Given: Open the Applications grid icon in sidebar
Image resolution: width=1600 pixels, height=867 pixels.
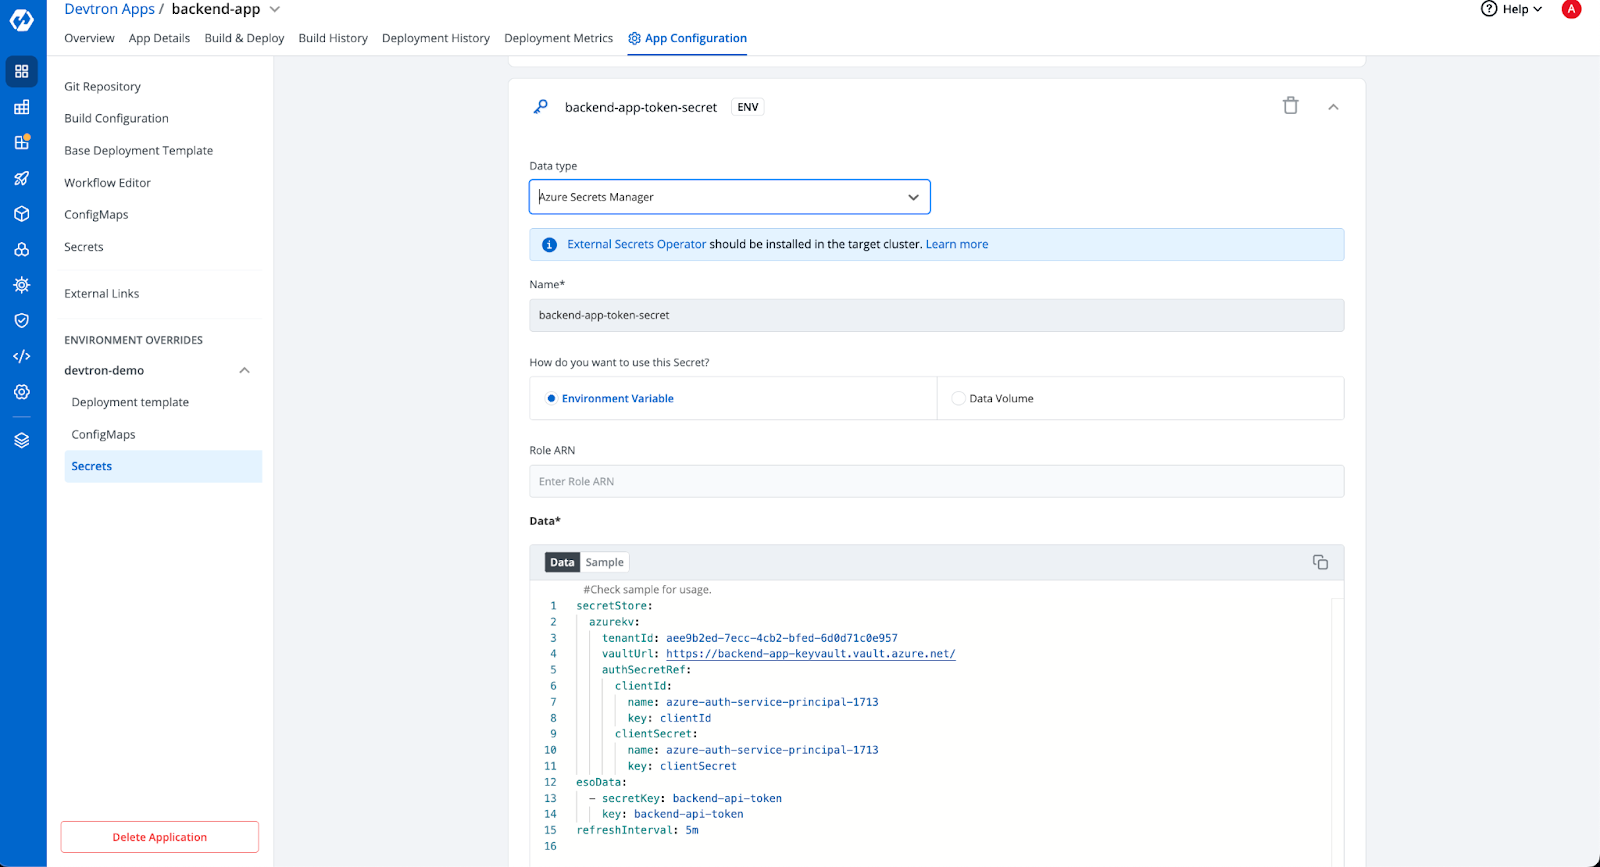Looking at the screenshot, I should 22,72.
